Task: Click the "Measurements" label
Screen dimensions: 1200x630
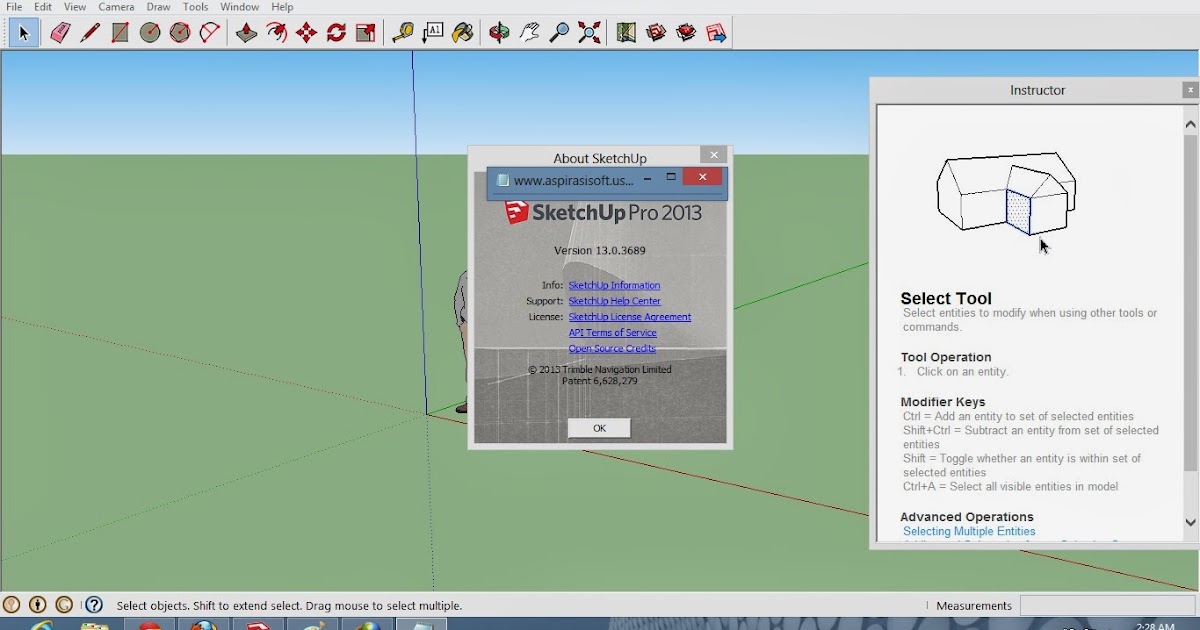Action: (x=974, y=606)
